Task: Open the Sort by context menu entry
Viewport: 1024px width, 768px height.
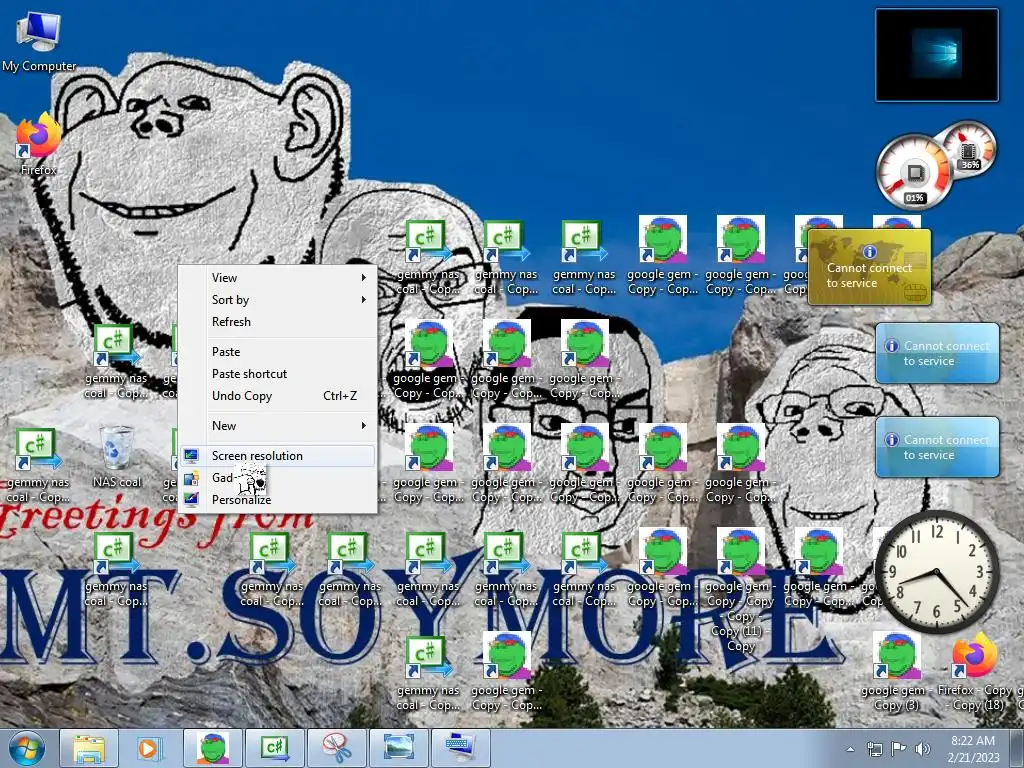Action: pos(278,300)
